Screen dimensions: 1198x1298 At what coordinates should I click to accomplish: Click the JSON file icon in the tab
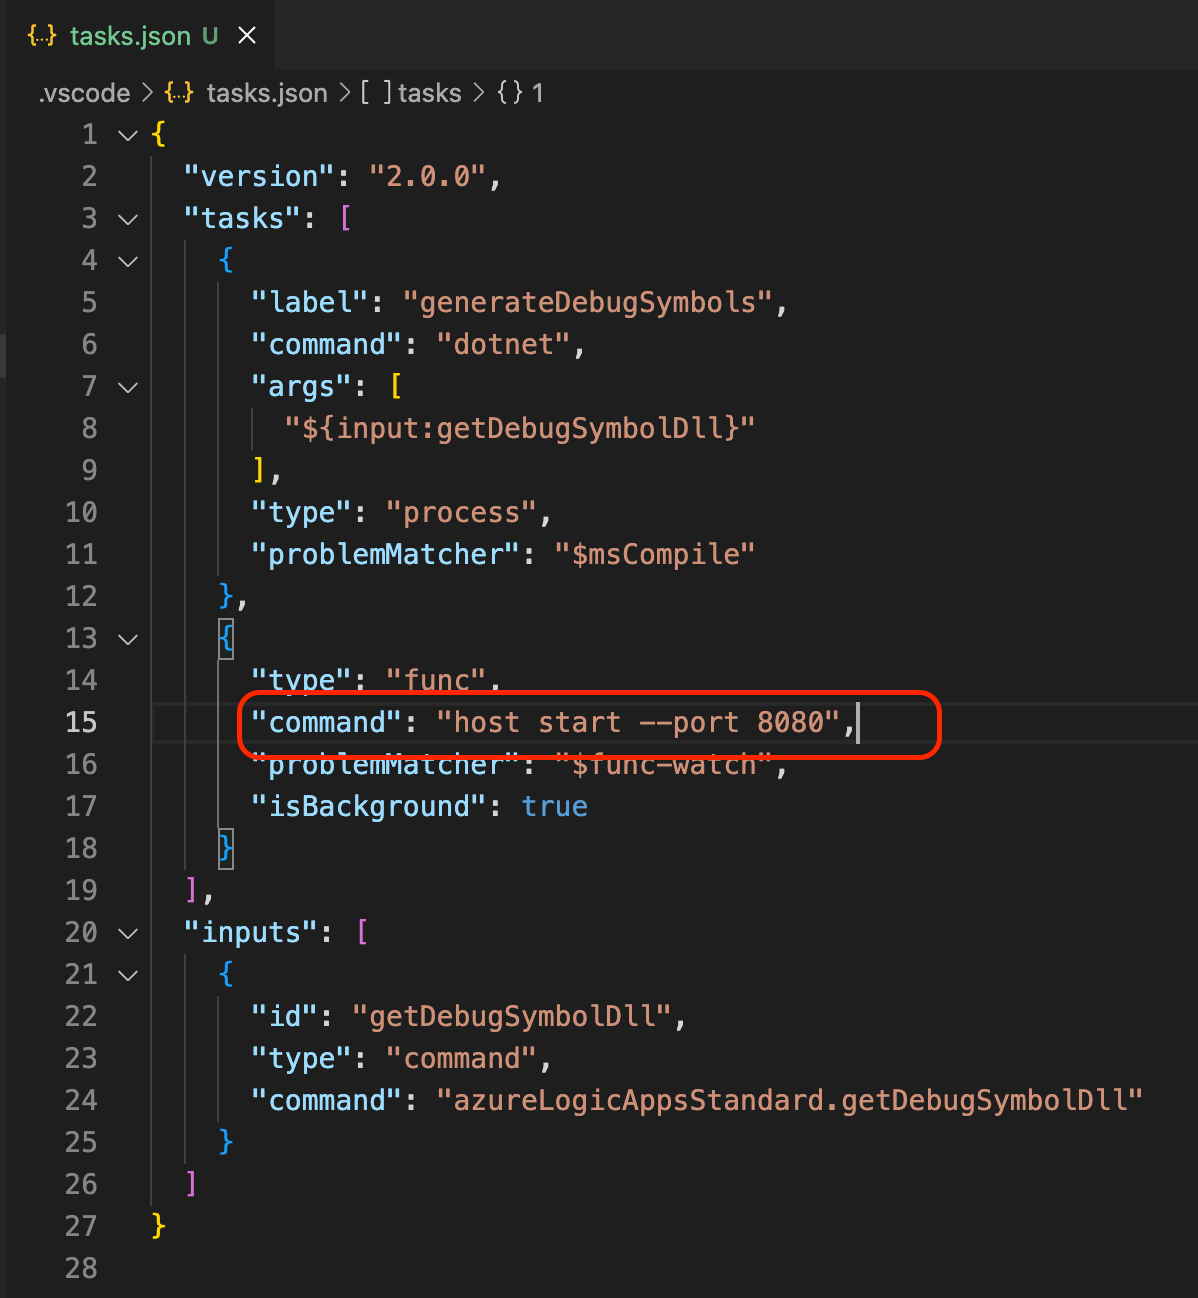point(42,36)
